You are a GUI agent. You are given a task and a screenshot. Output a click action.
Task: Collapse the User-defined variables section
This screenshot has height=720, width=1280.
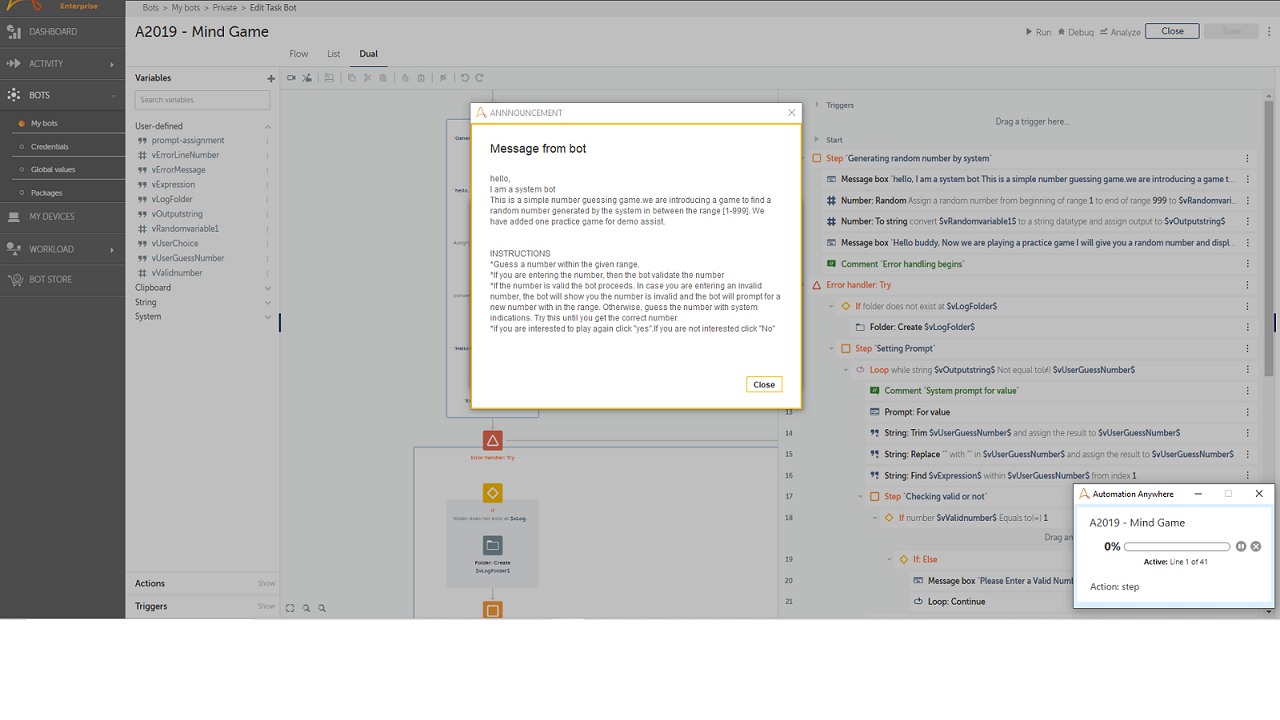pyautogui.click(x=267, y=127)
